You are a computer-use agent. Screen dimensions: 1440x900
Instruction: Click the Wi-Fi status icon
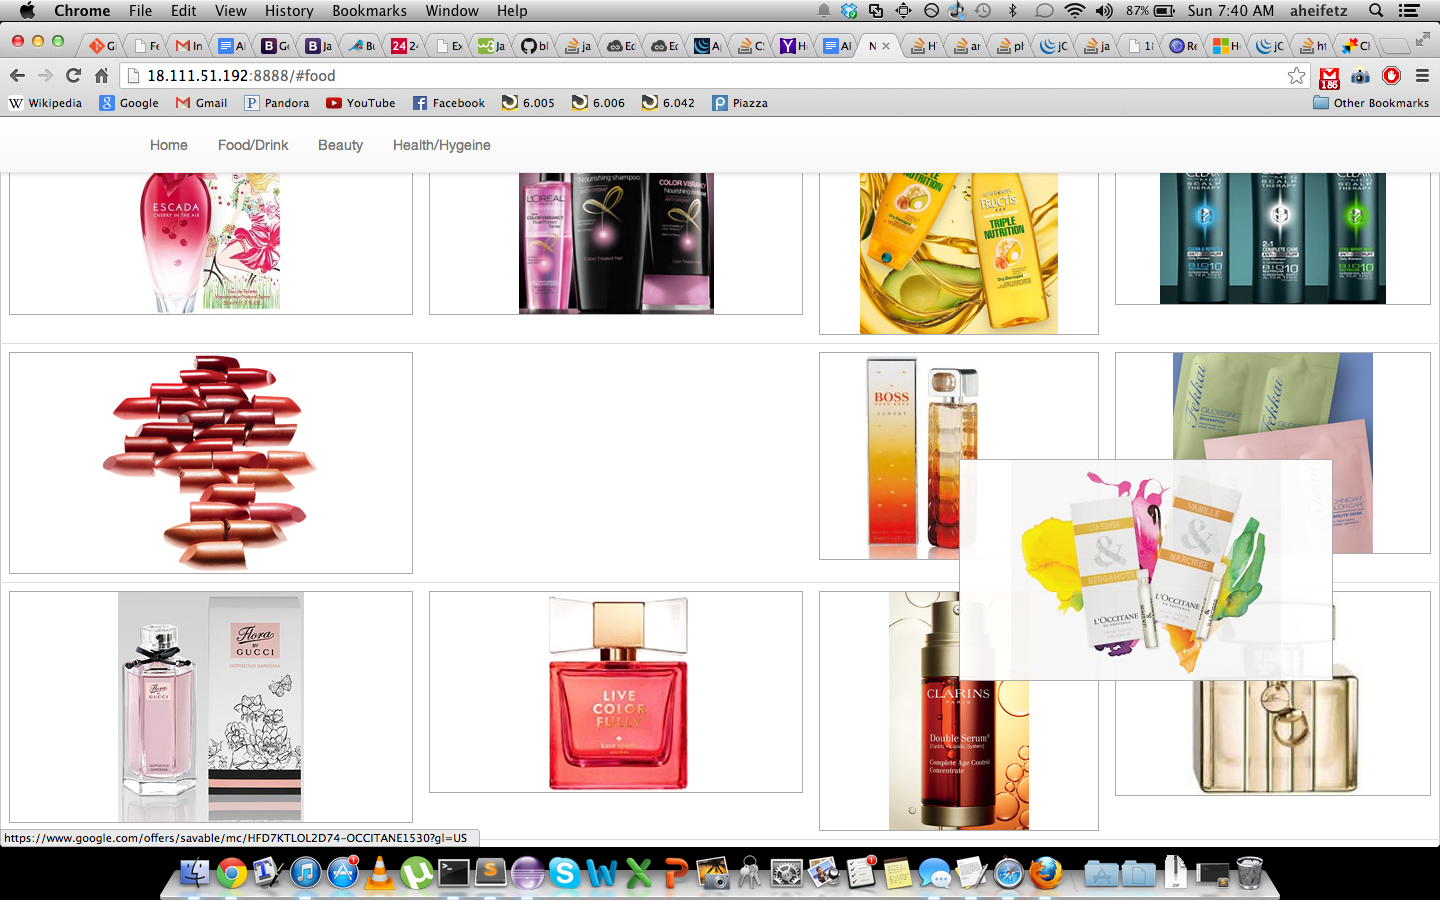1074,10
